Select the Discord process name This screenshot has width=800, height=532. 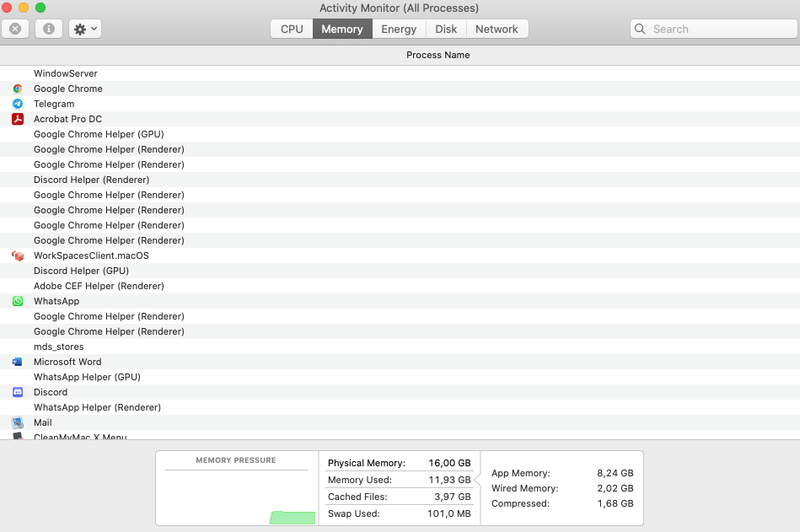[x=51, y=392]
